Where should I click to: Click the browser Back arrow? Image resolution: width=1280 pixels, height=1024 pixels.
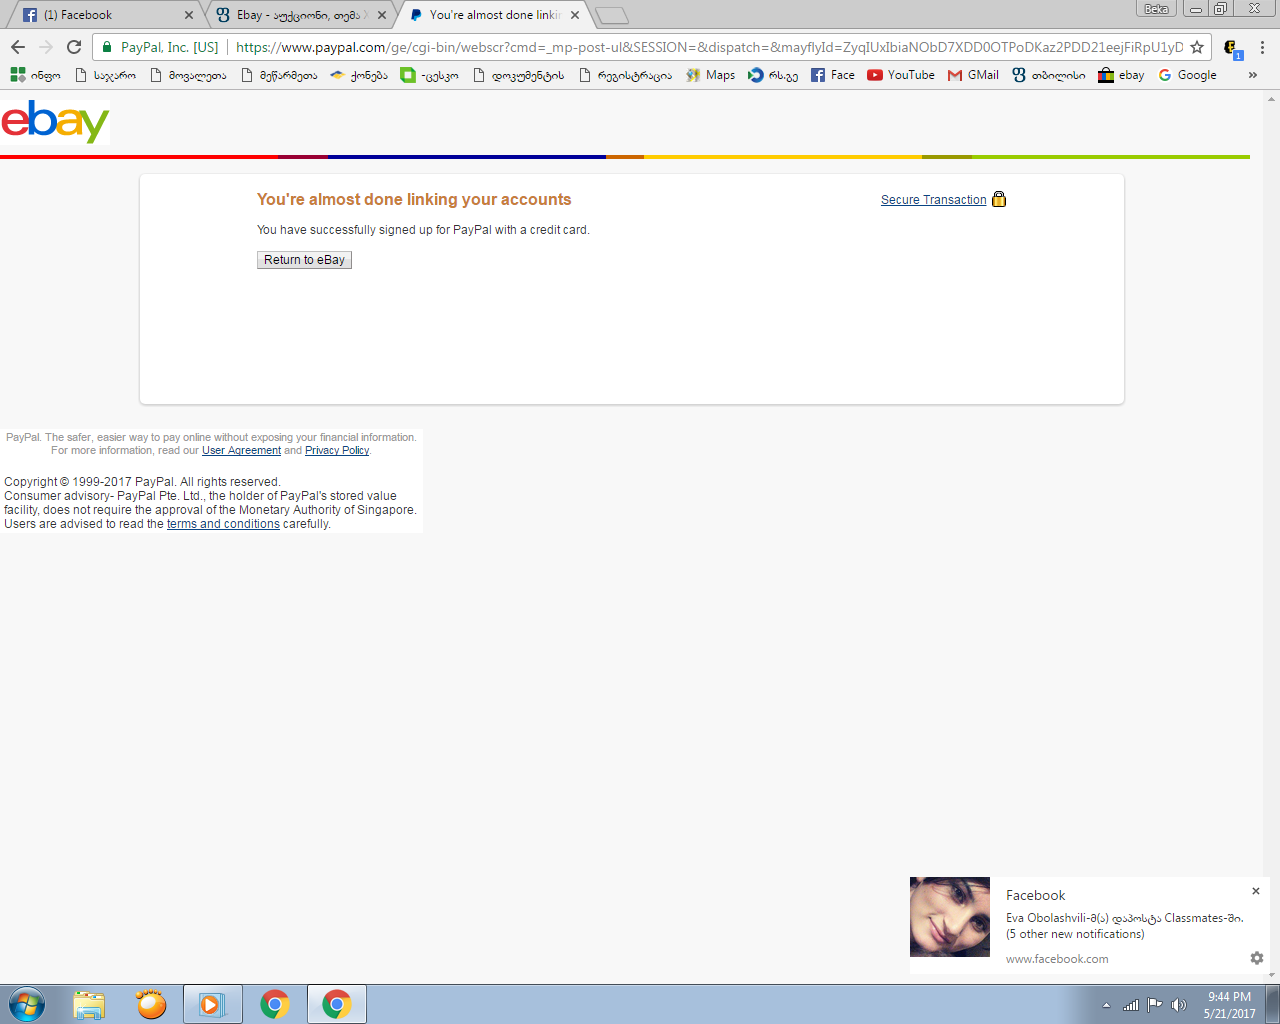pos(18,47)
